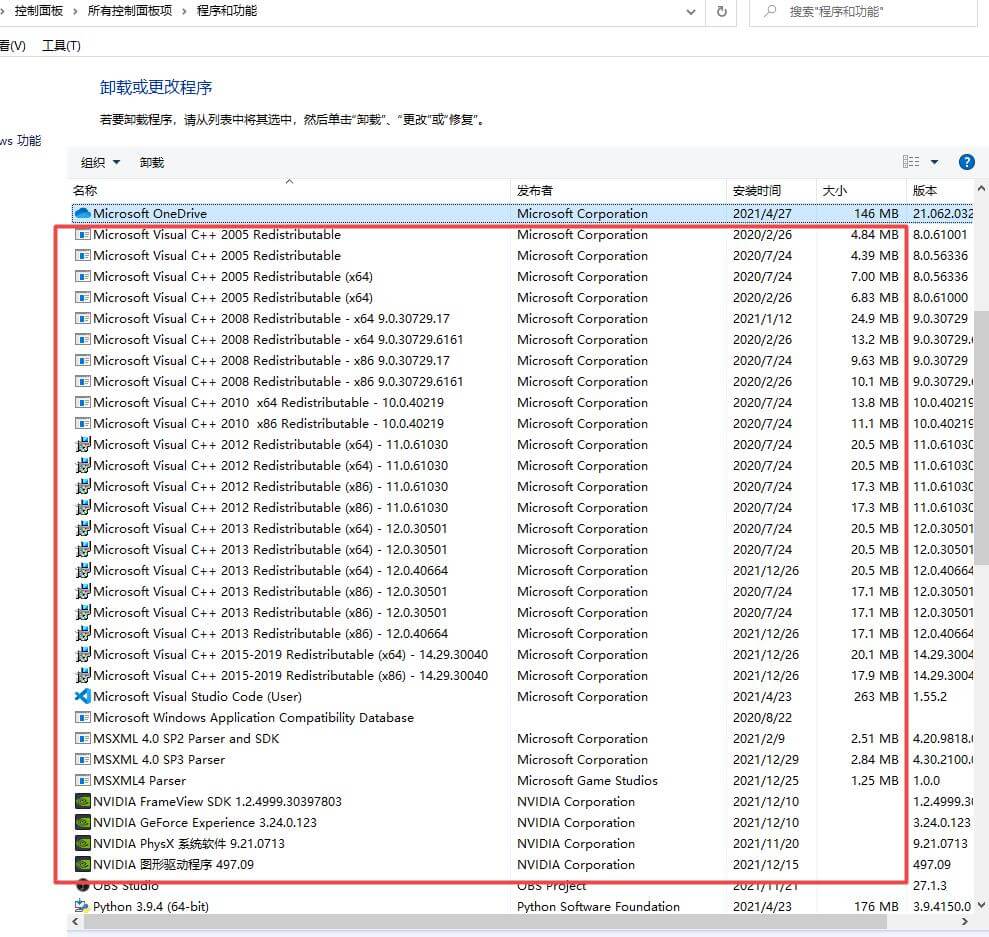Go to 所有控制面板项 breadcrumb
The width and height of the screenshot is (989, 937).
pos(129,11)
